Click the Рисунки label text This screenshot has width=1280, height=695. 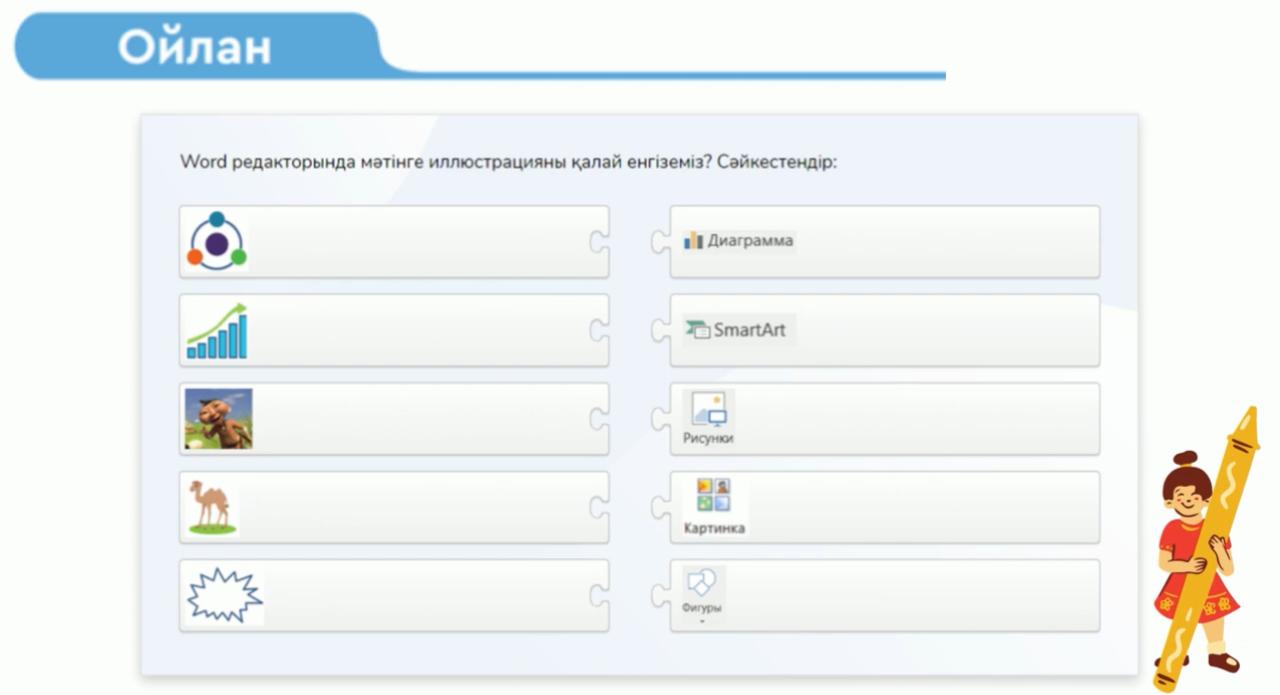click(x=709, y=439)
